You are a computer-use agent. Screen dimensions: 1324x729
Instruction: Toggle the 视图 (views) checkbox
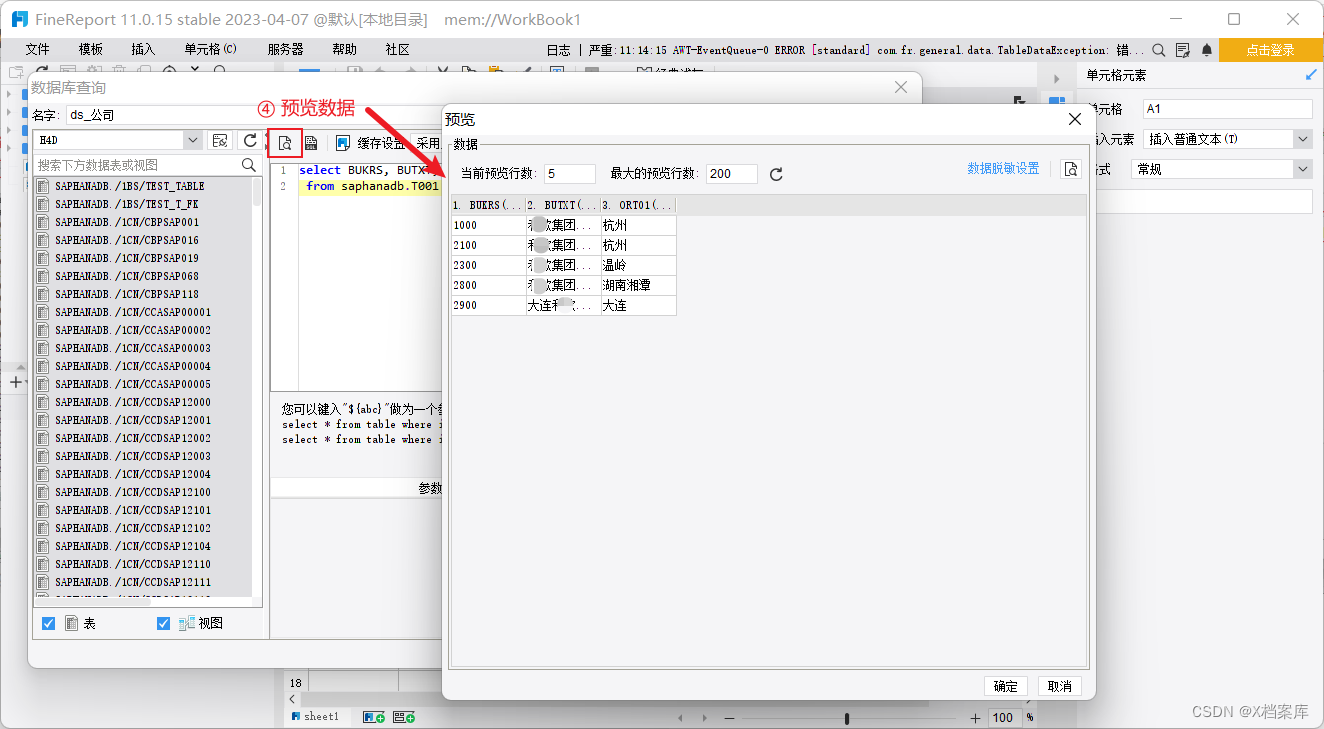tap(164, 624)
